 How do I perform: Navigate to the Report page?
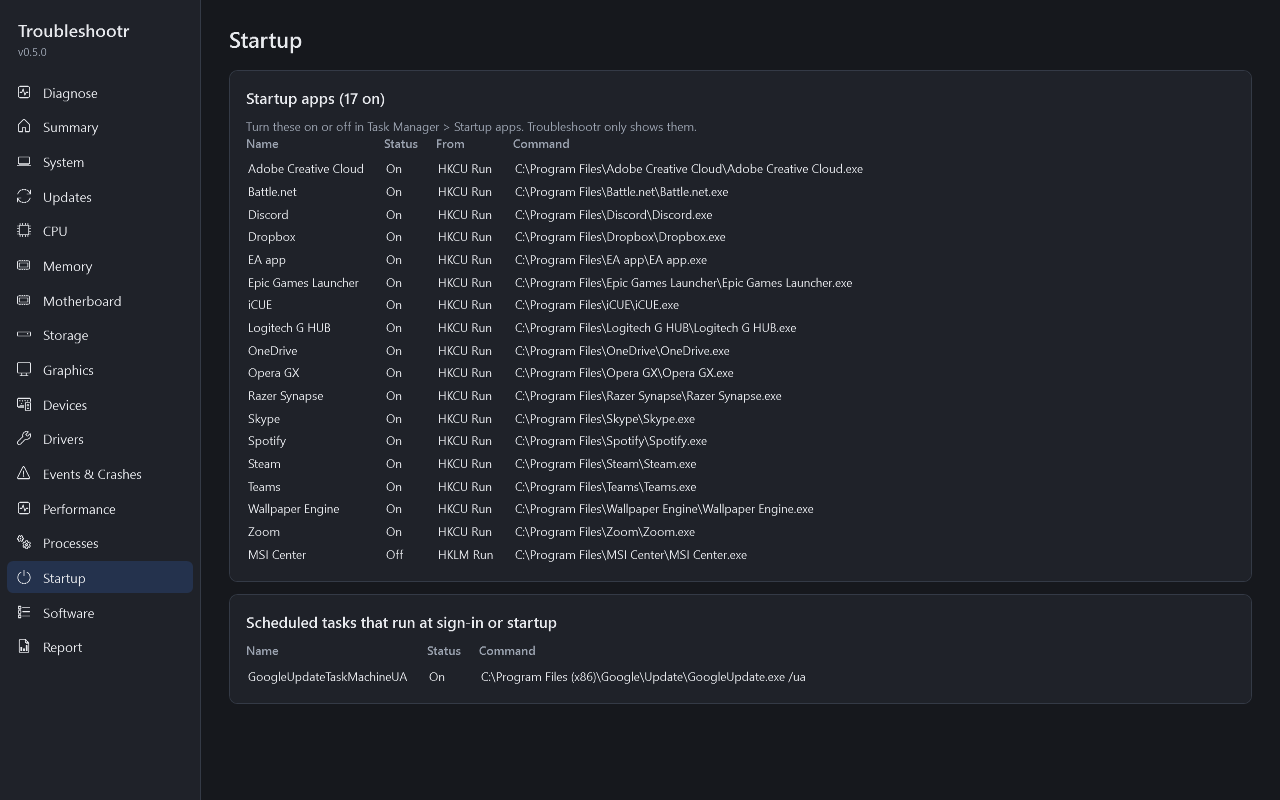100,647
